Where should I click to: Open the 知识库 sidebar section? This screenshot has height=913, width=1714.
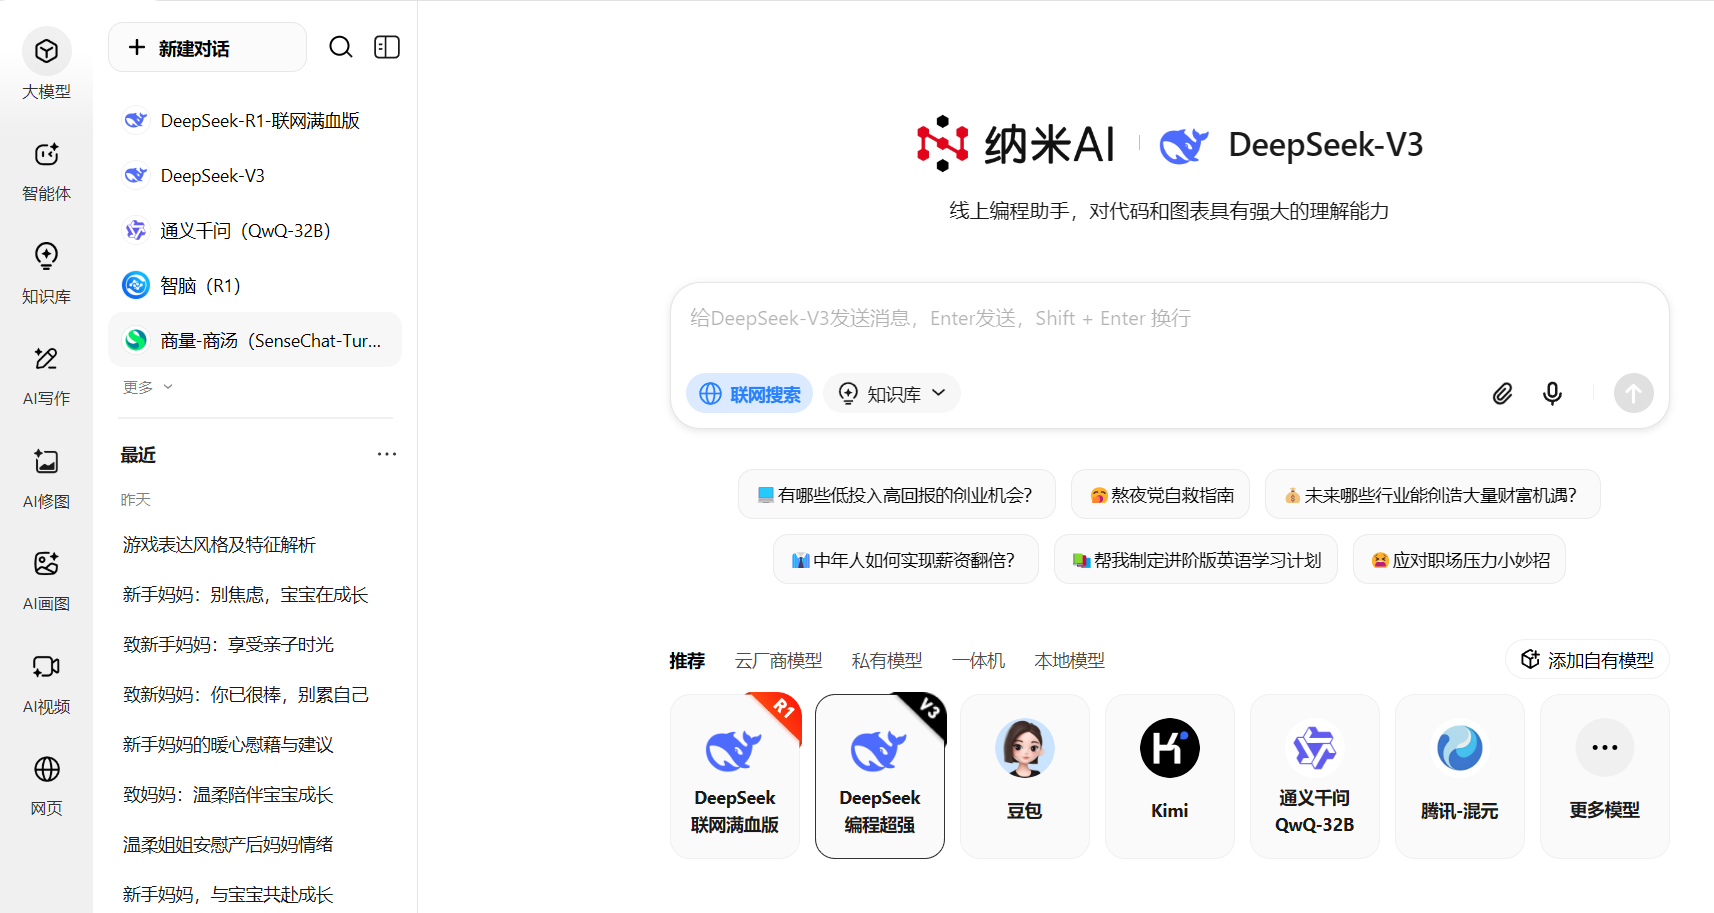coord(46,272)
